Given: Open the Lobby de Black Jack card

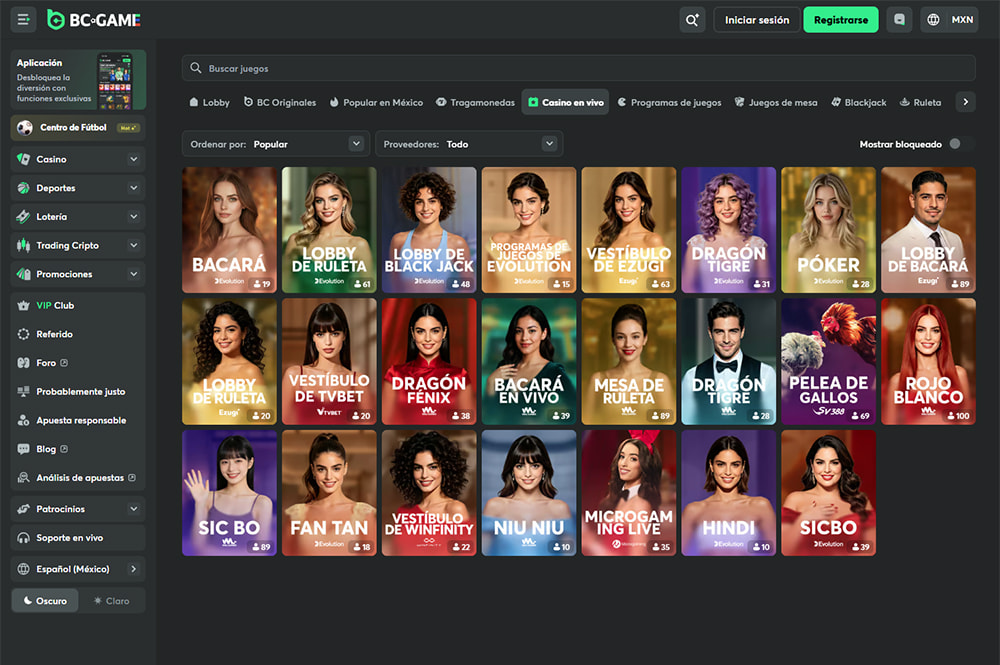Looking at the screenshot, I should (429, 230).
